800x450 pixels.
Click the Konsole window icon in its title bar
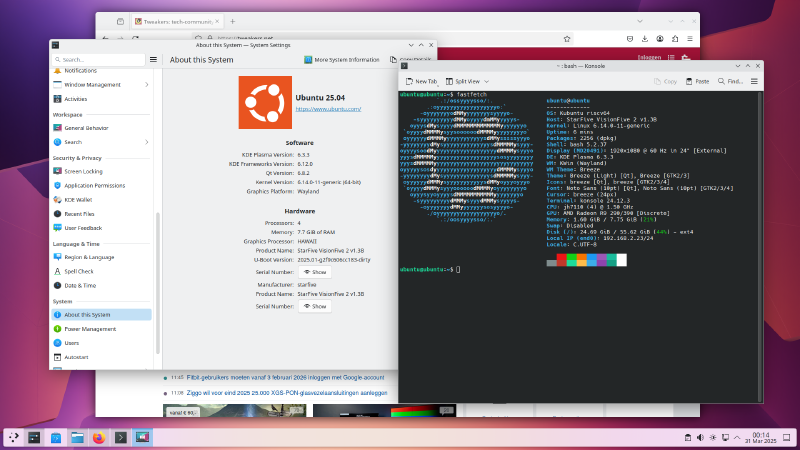tap(404, 66)
